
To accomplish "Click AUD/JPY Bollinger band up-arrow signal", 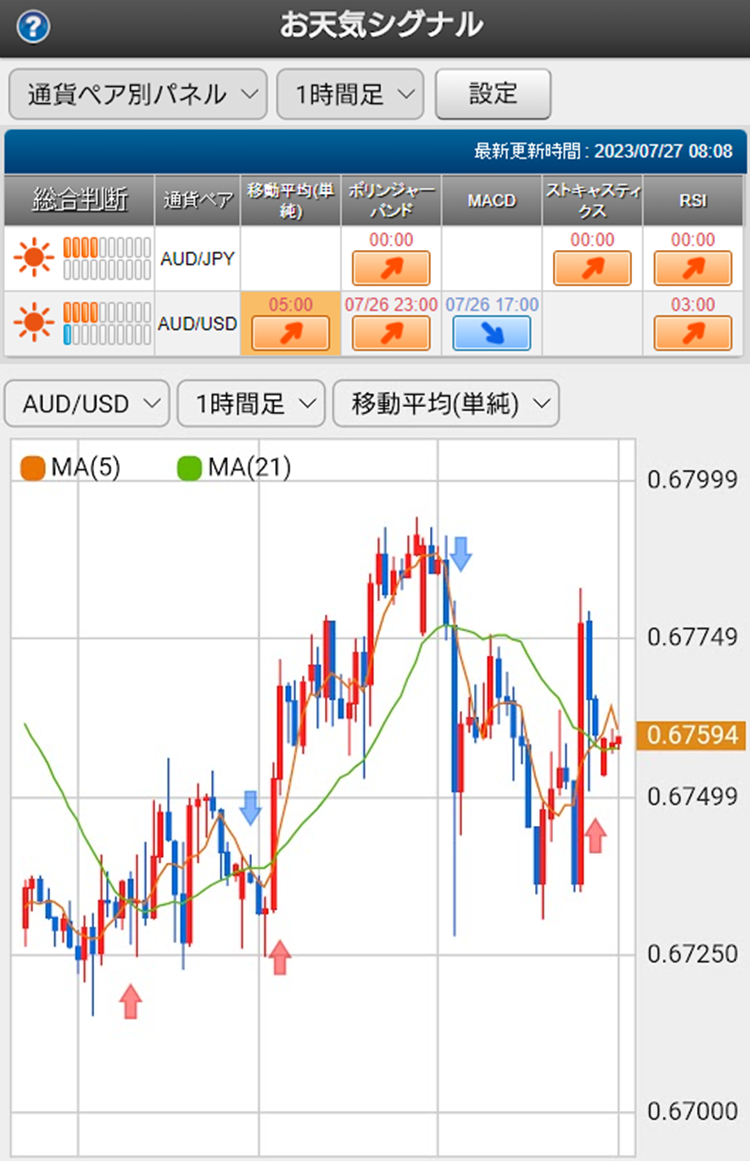I will pos(391,268).
